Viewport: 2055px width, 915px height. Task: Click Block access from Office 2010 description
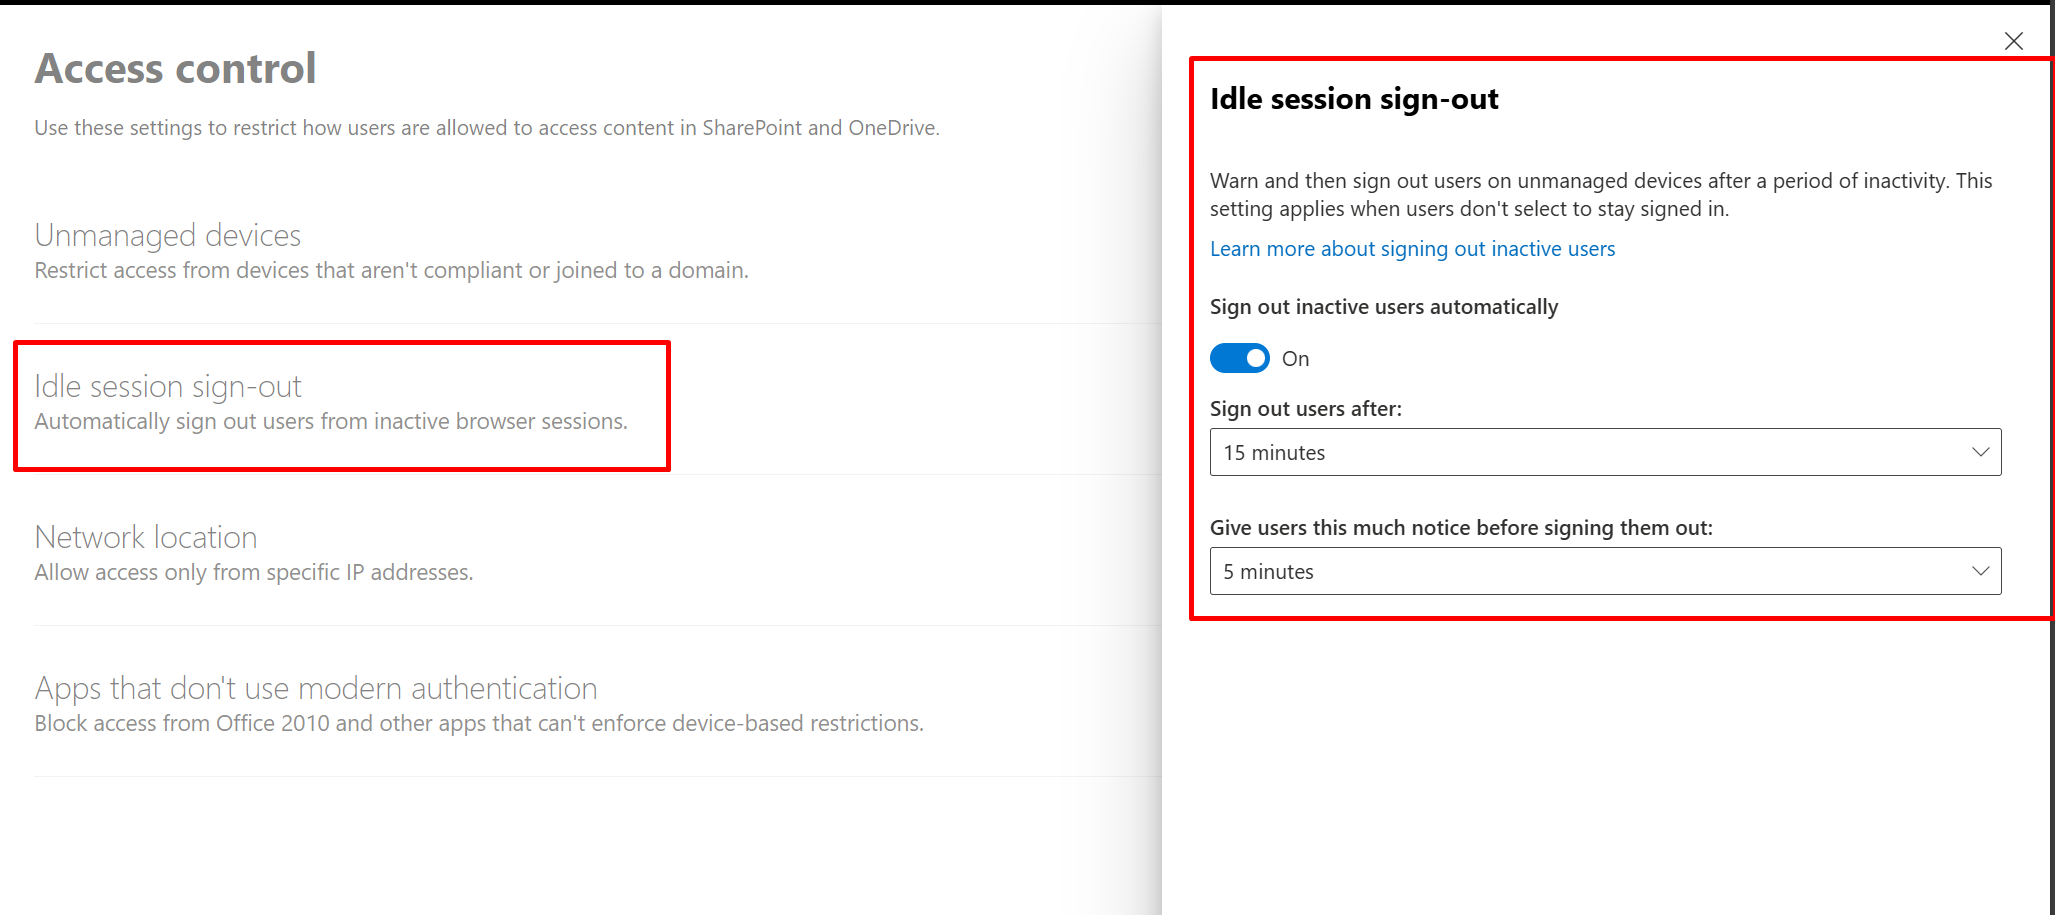(479, 723)
